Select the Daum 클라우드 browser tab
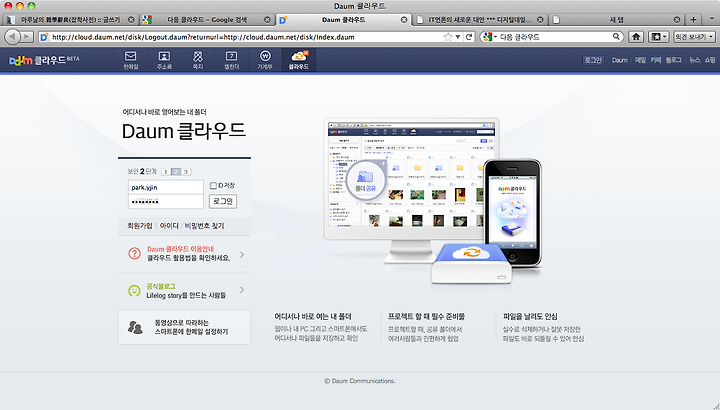This screenshot has width=720, height=410. 343,20
